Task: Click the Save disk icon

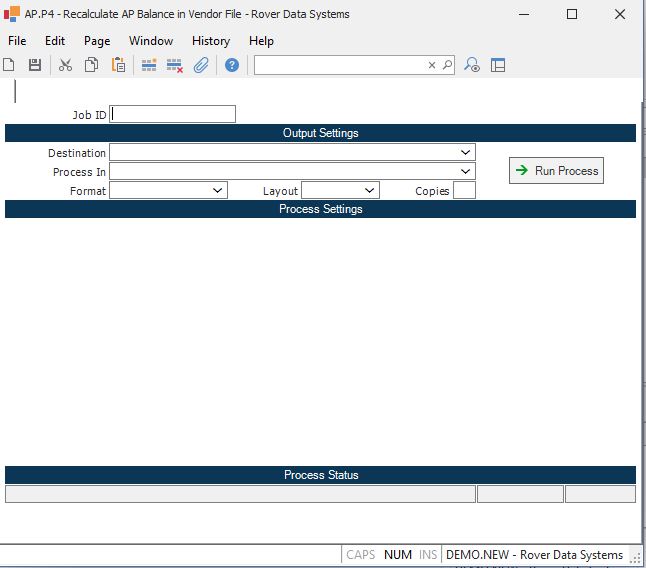Action: pos(35,65)
